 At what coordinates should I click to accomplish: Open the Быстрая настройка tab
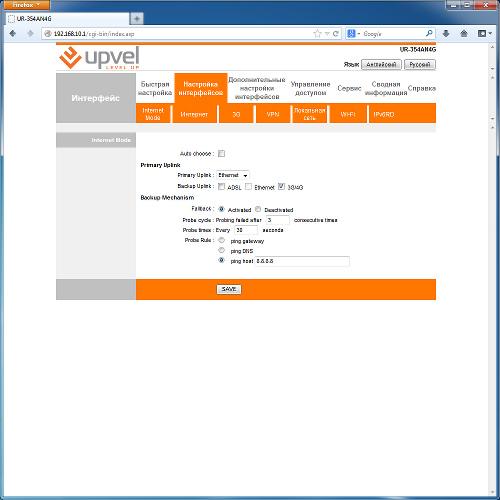(155, 88)
